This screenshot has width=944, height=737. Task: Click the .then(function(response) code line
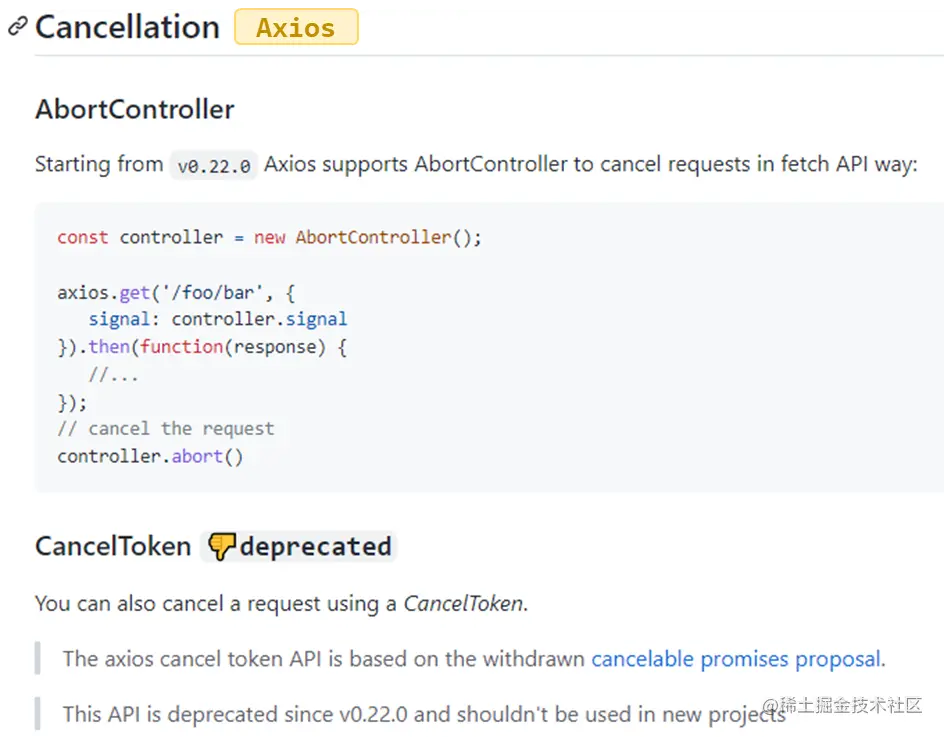tap(202, 347)
